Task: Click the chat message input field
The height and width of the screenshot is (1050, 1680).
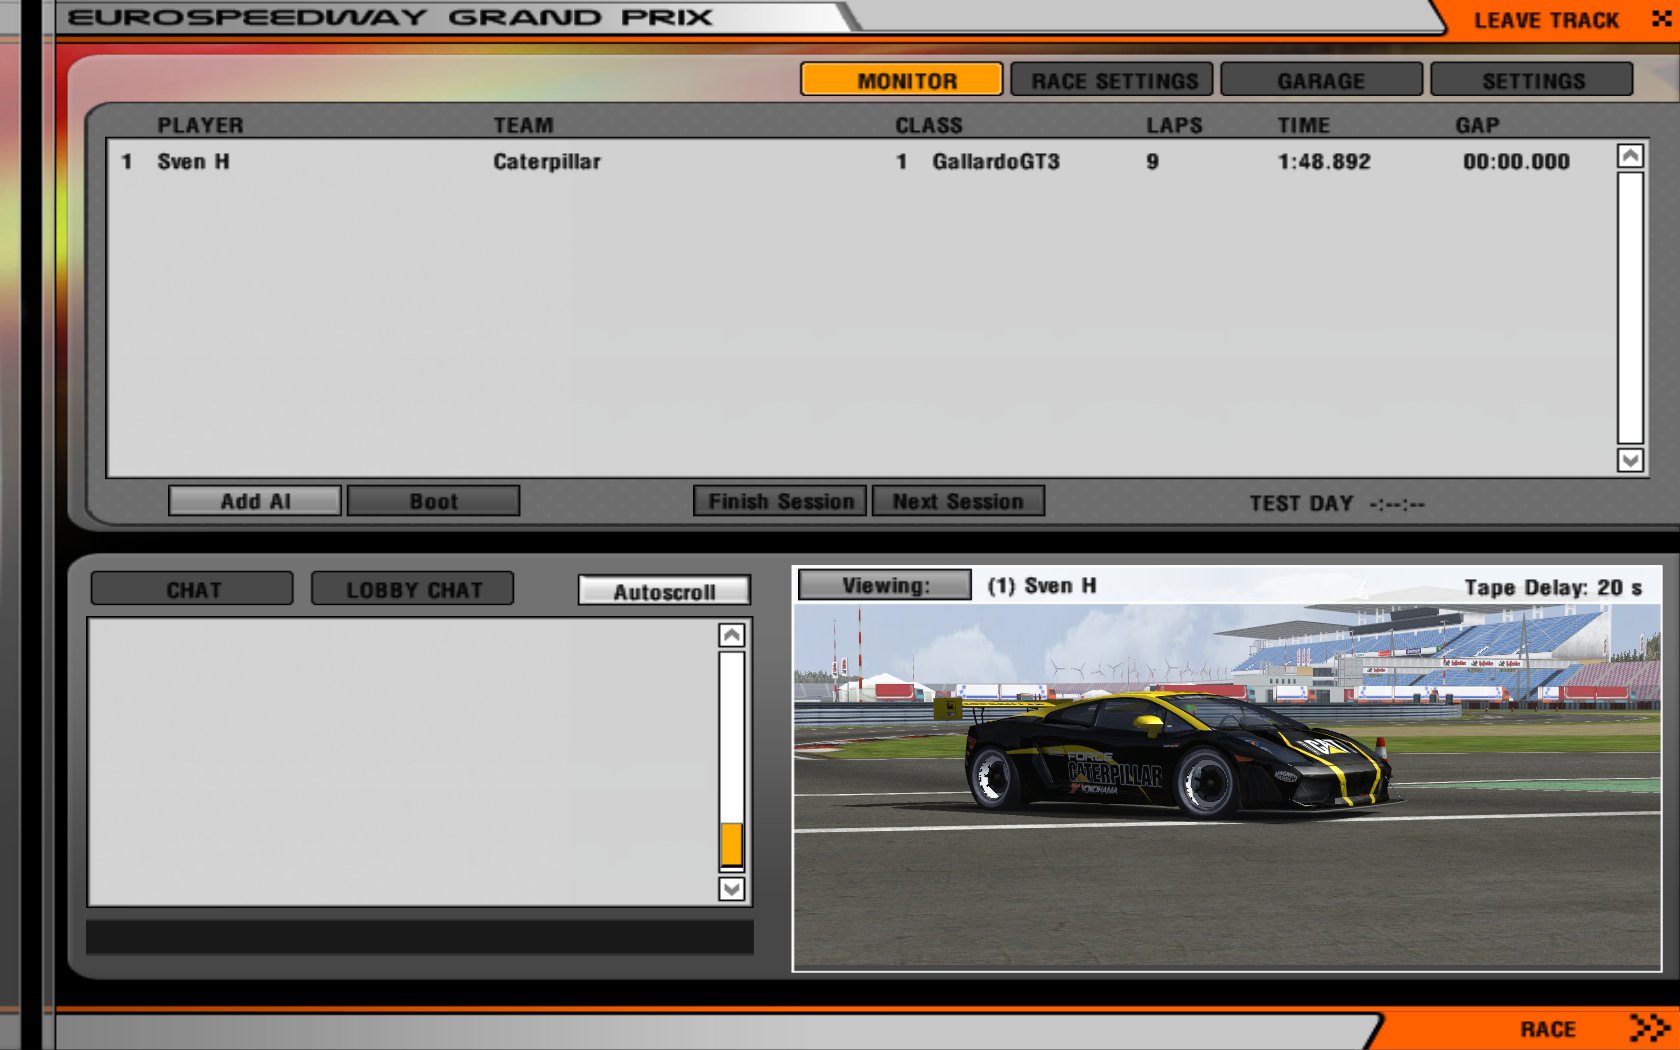Action: [x=420, y=937]
